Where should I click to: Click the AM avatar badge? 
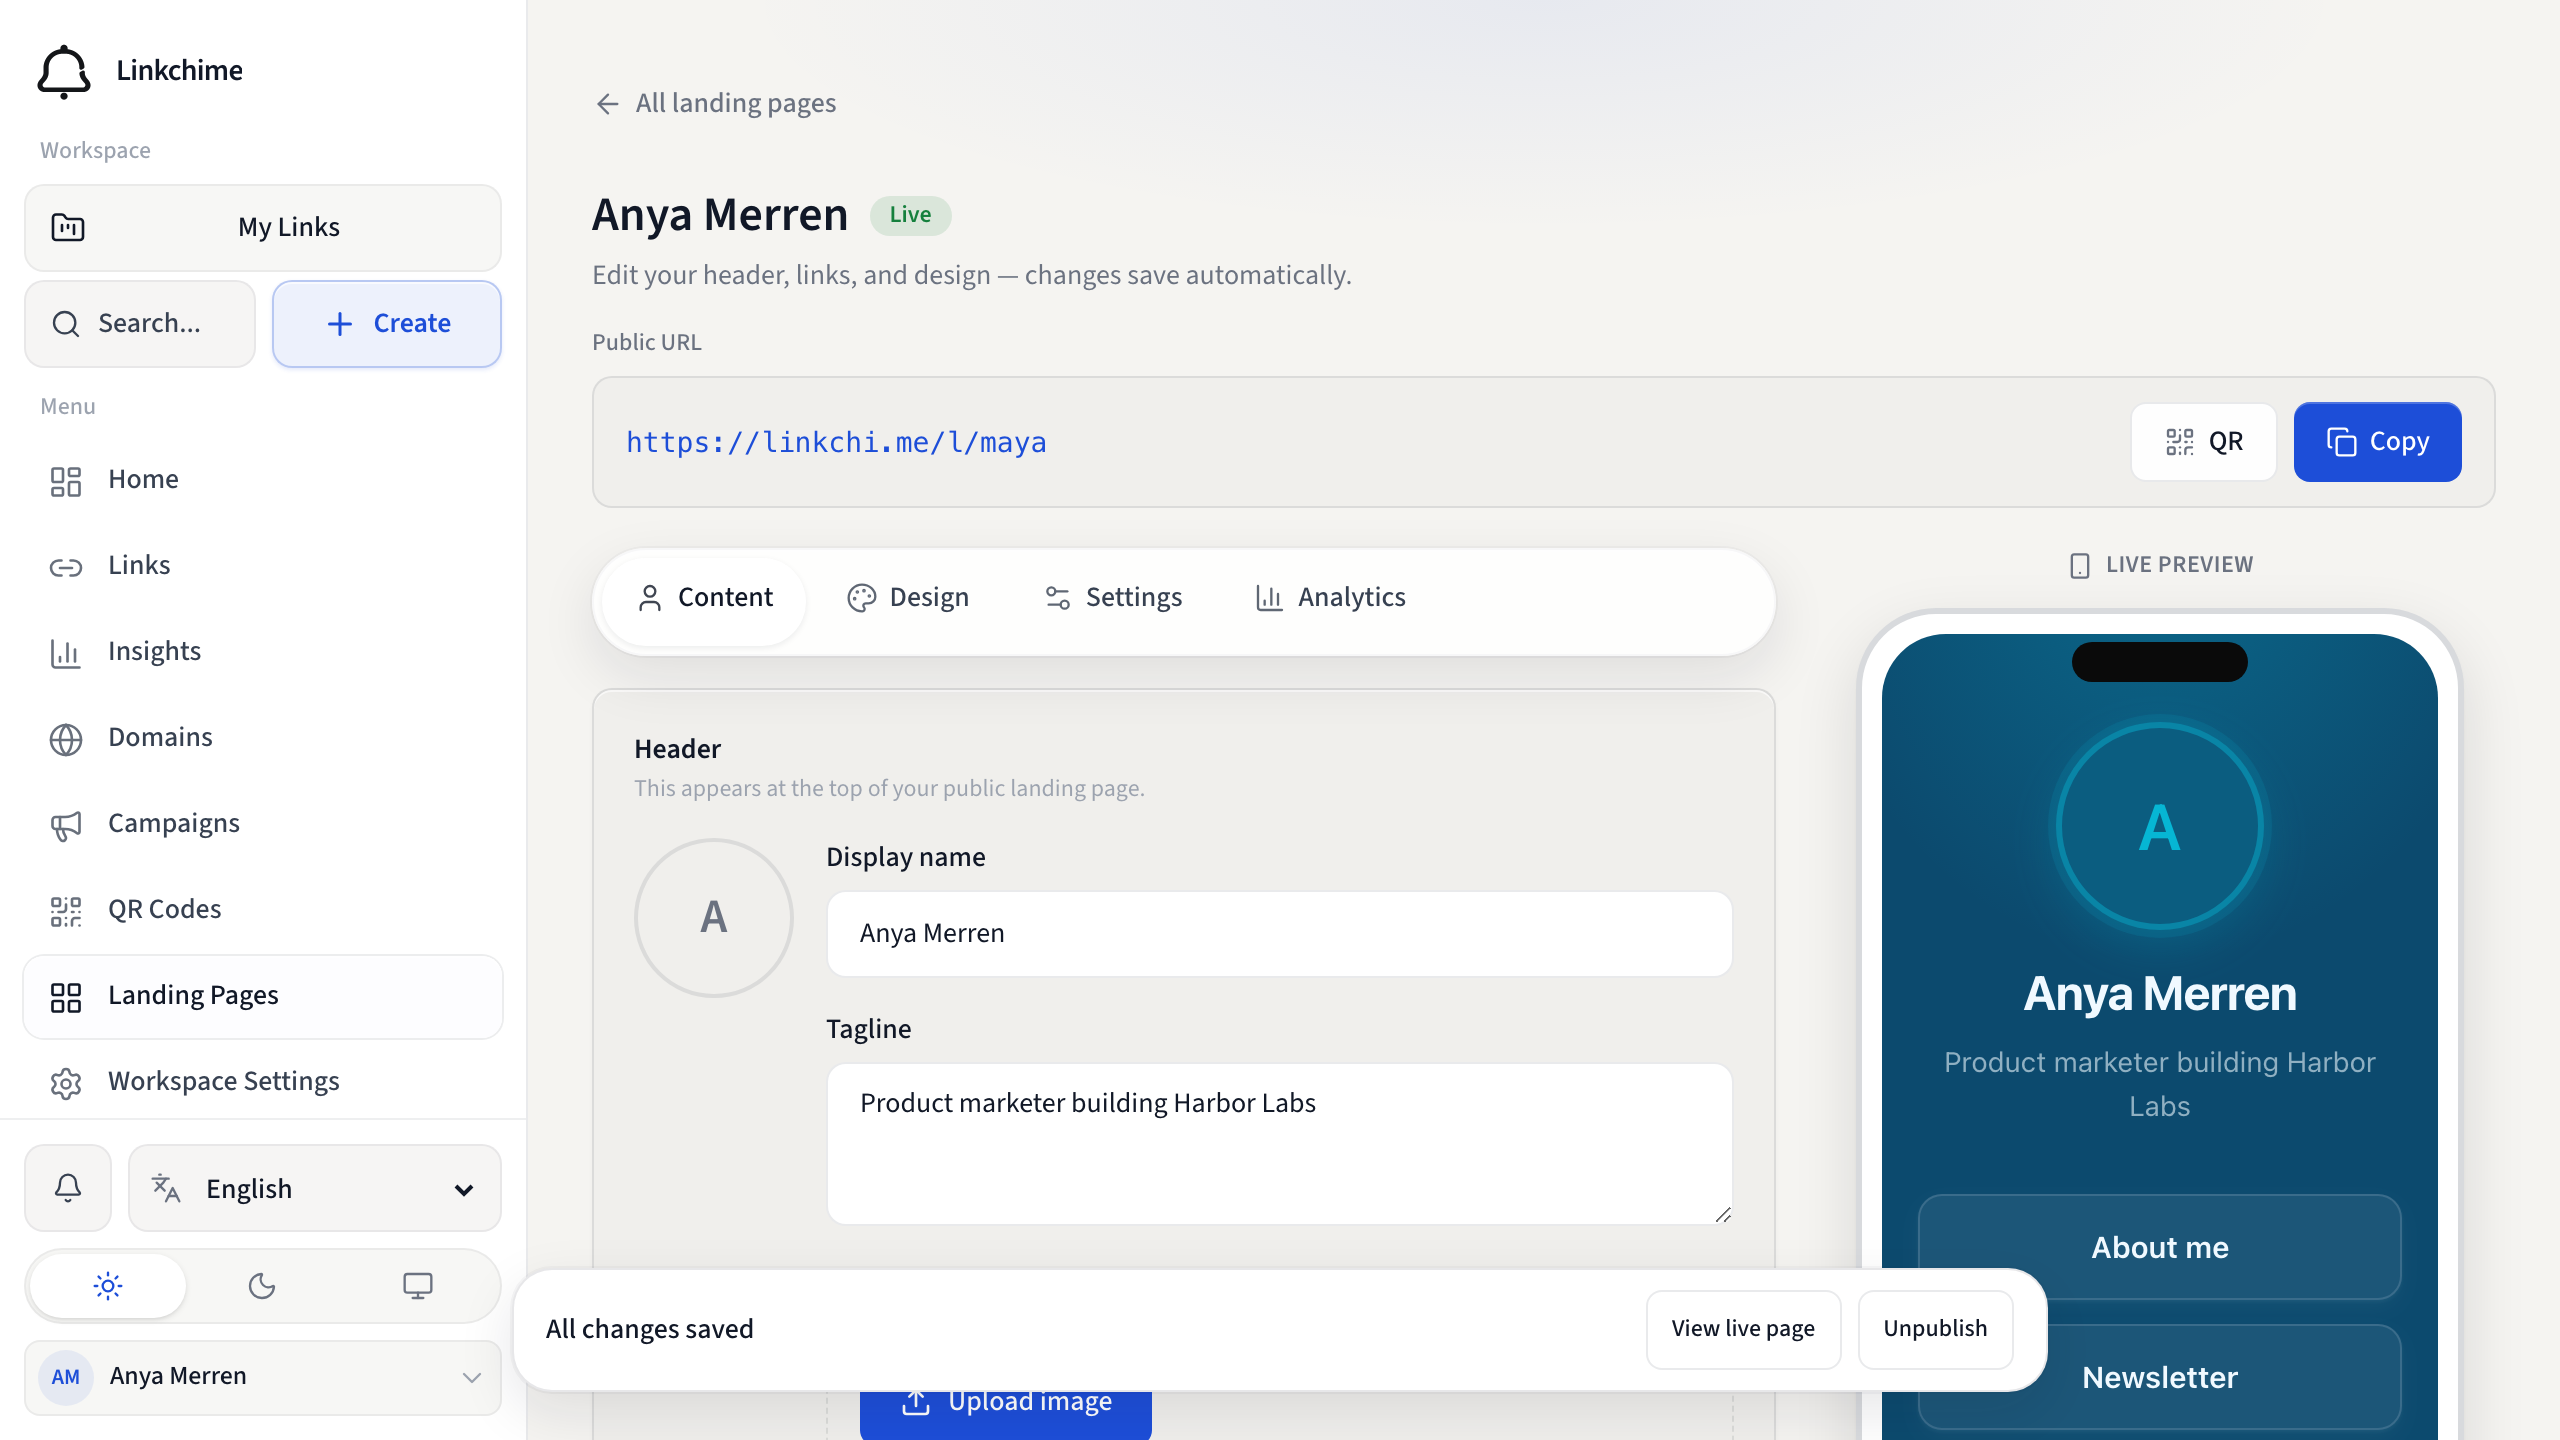tap(66, 1377)
